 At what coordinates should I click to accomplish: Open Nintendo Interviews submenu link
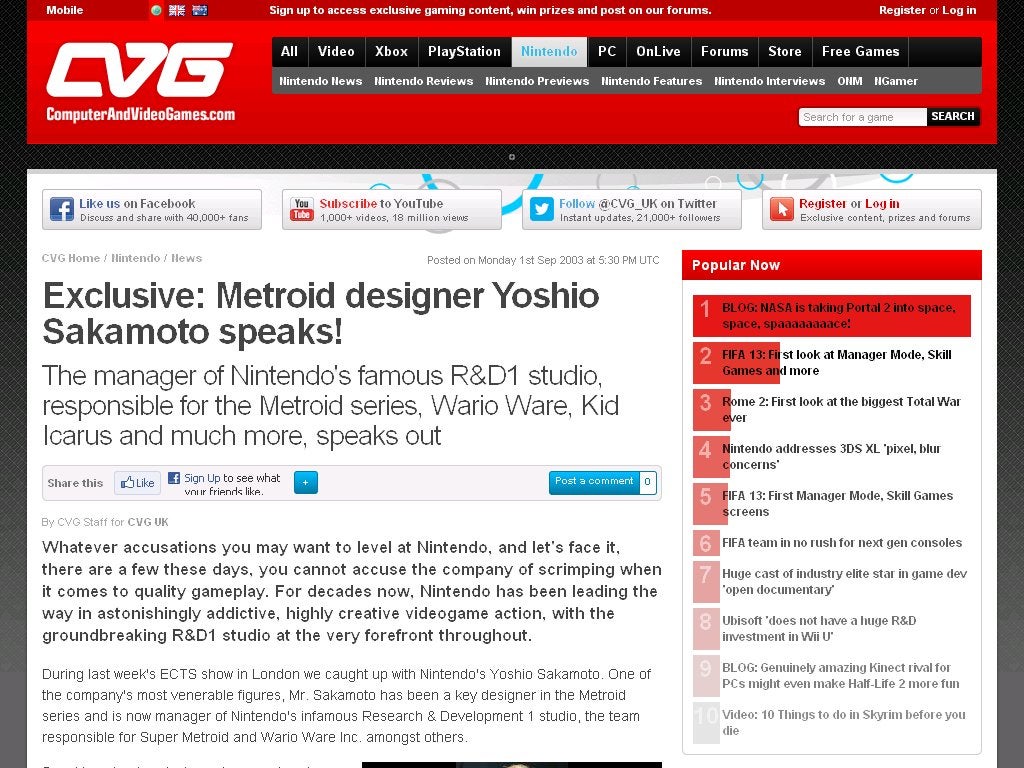click(x=769, y=81)
